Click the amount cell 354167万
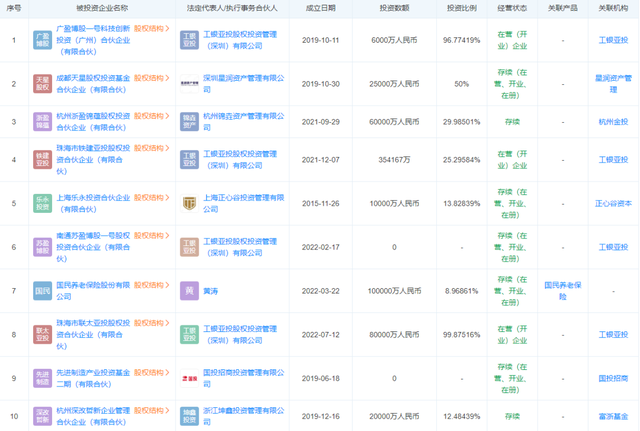 click(x=394, y=160)
